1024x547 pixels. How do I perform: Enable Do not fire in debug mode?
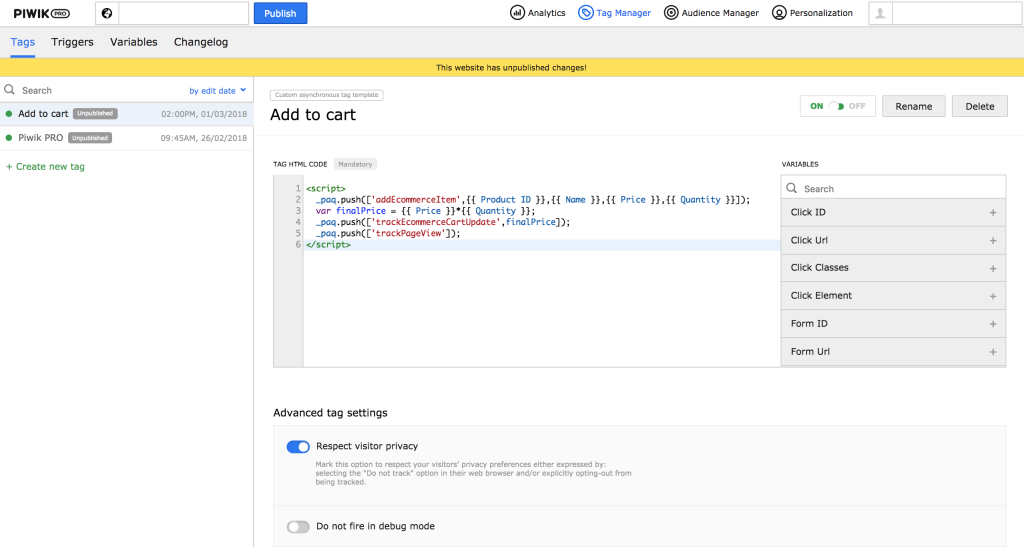click(298, 526)
